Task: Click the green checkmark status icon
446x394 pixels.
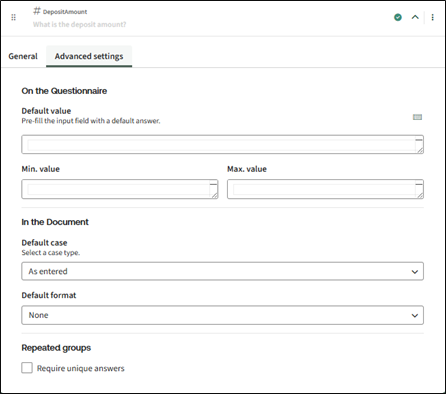Action: point(398,17)
